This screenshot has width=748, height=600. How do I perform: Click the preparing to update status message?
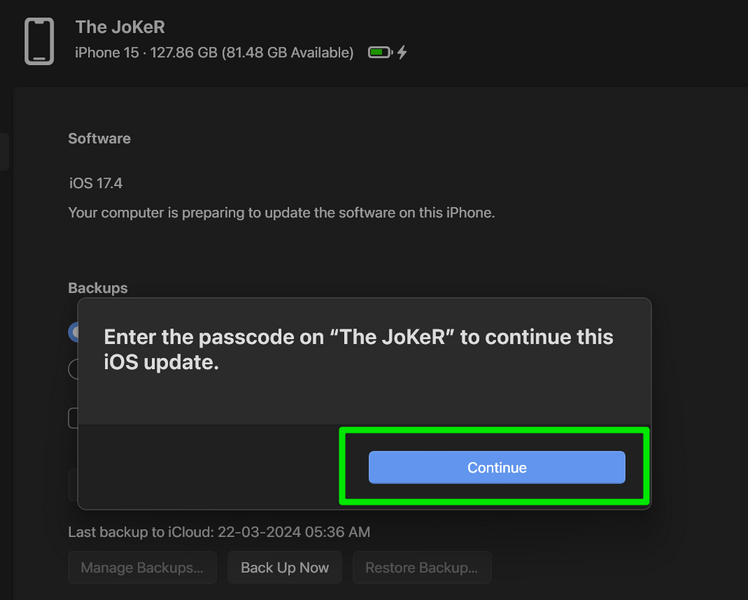(281, 213)
